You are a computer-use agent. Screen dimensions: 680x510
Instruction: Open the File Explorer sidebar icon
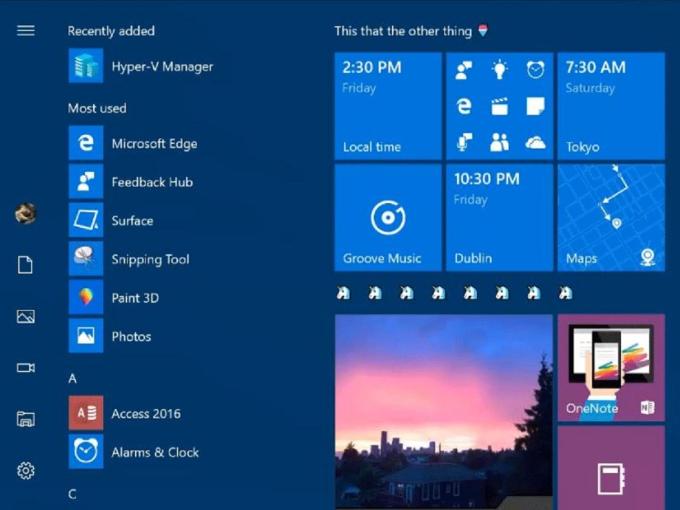26,419
